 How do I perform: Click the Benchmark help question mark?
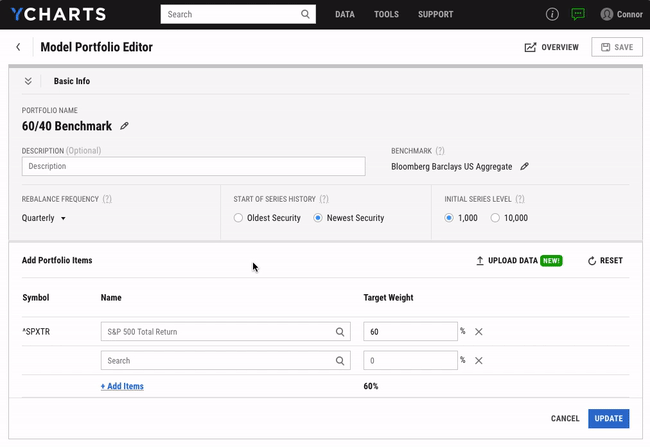tap(440, 151)
